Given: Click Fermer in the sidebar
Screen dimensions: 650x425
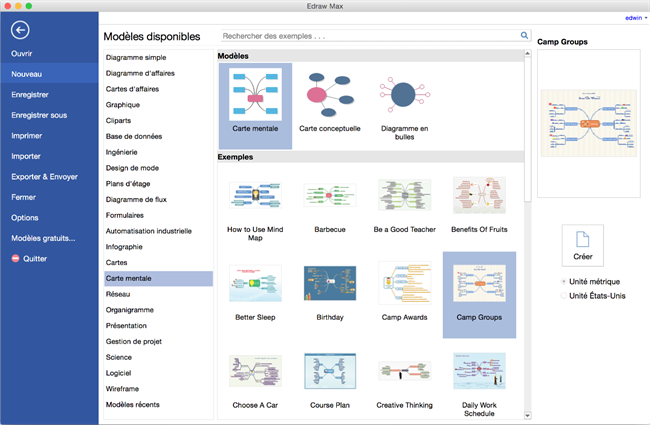Looking at the screenshot, I should tap(23, 197).
